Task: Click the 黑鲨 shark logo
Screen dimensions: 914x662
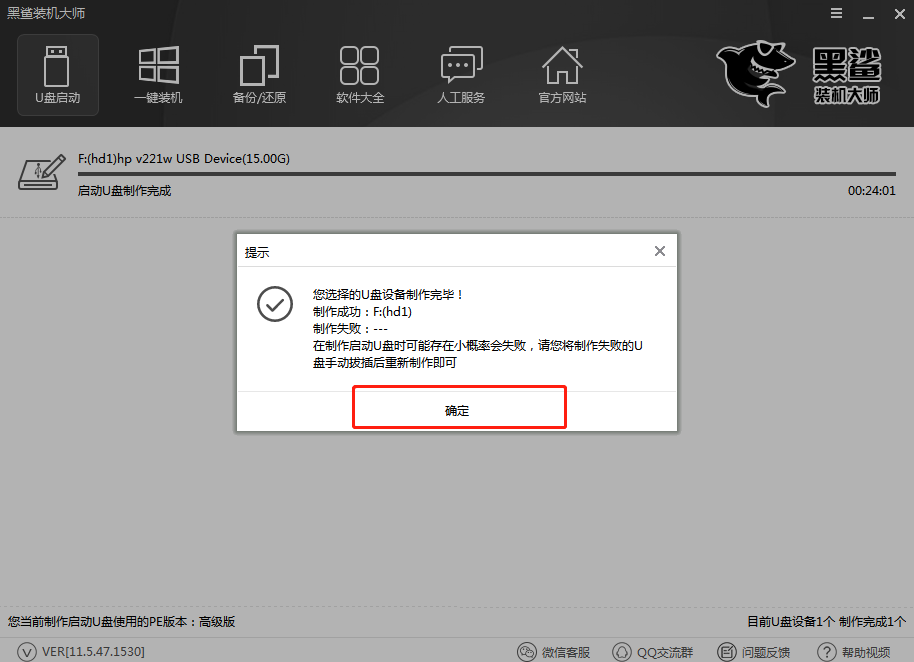Action: [757, 72]
